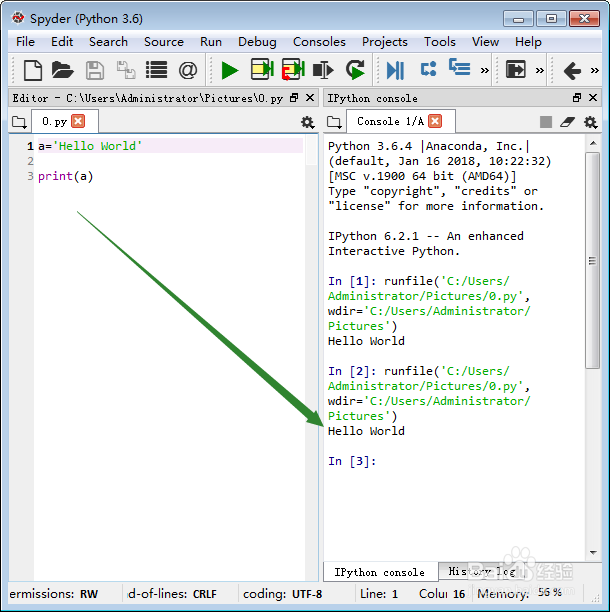The height and width of the screenshot is (612, 610).
Task: Expand overflow chevron after back arrow
Action: (x=595, y=71)
